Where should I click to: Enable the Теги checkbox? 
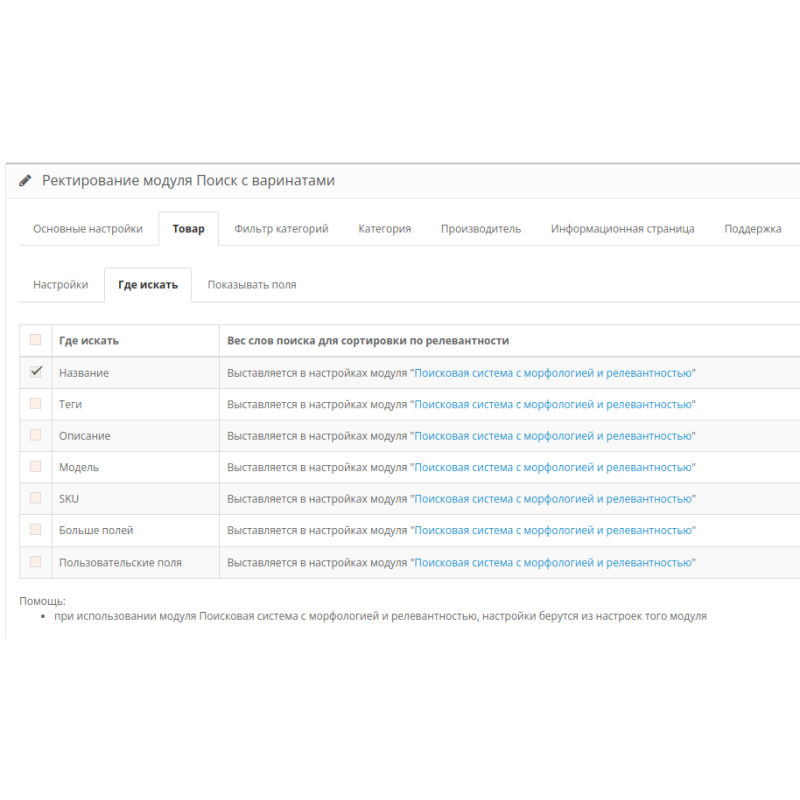[35, 404]
